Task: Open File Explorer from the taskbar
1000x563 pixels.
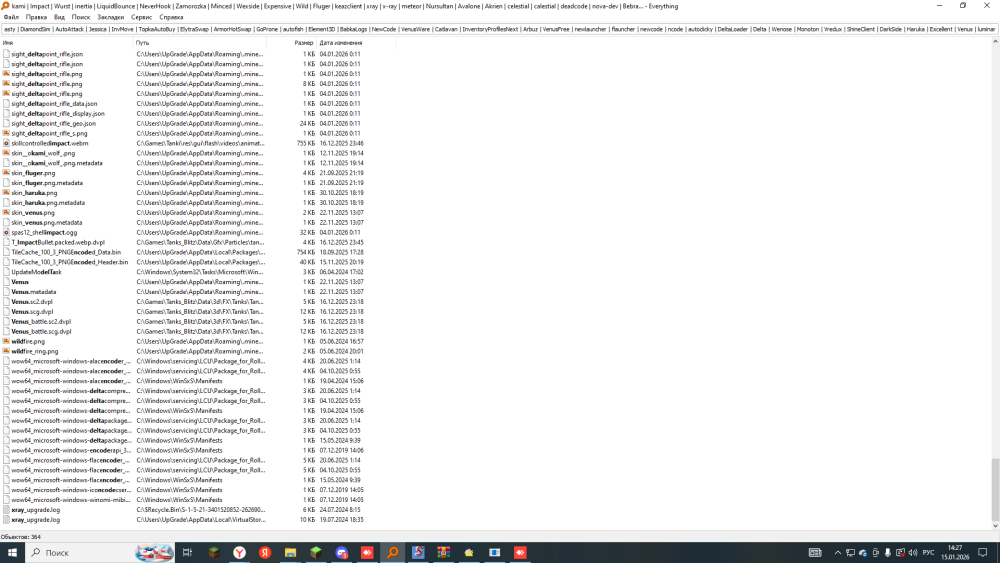Action: point(290,552)
